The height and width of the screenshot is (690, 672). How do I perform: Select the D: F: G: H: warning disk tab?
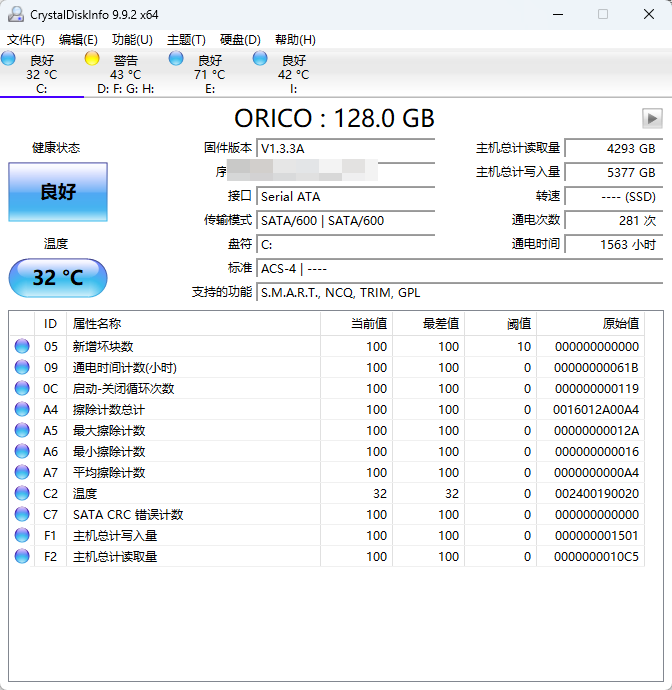point(126,73)
